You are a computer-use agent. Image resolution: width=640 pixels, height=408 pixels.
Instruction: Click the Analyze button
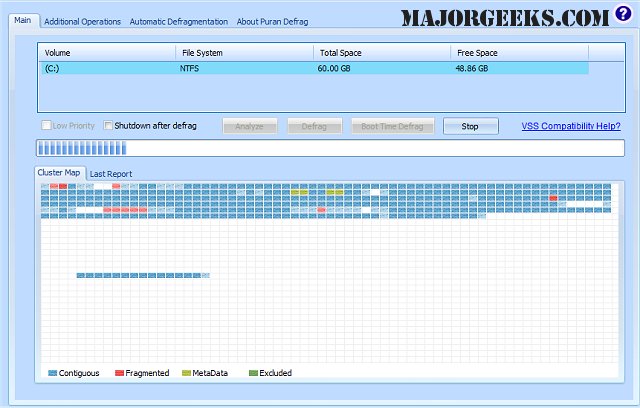(250, 126)
